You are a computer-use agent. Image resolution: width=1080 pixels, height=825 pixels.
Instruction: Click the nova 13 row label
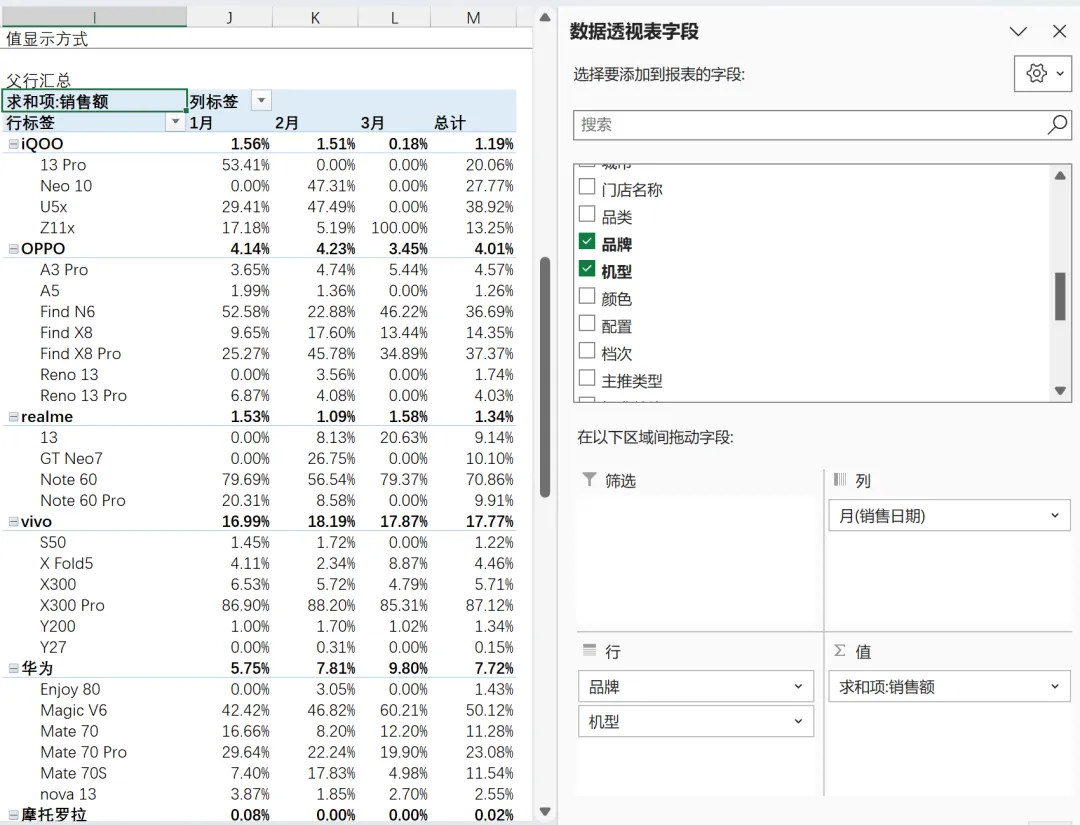[68, 794]
